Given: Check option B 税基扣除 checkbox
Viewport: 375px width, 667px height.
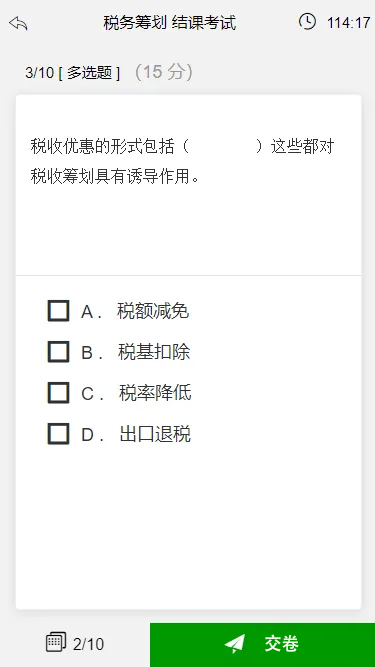Looking at the screenshot, I should coord(58,352).
